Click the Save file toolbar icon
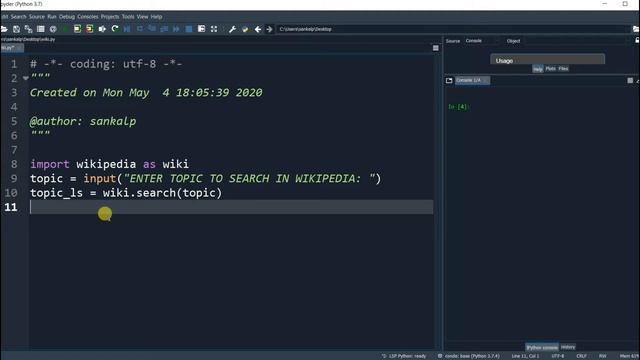This screenshot has height=360, width=640. pos(16,29)
